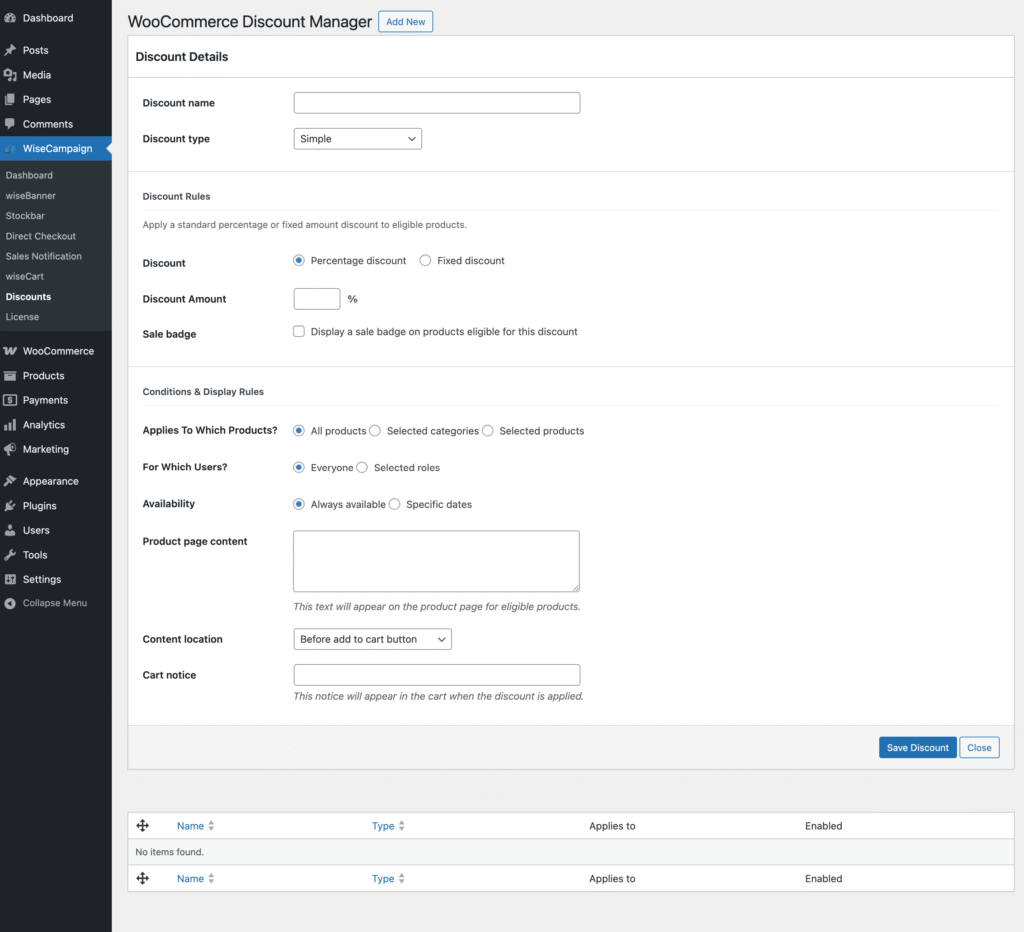Choose Selected roles radio option

click(x=362, y=468)
